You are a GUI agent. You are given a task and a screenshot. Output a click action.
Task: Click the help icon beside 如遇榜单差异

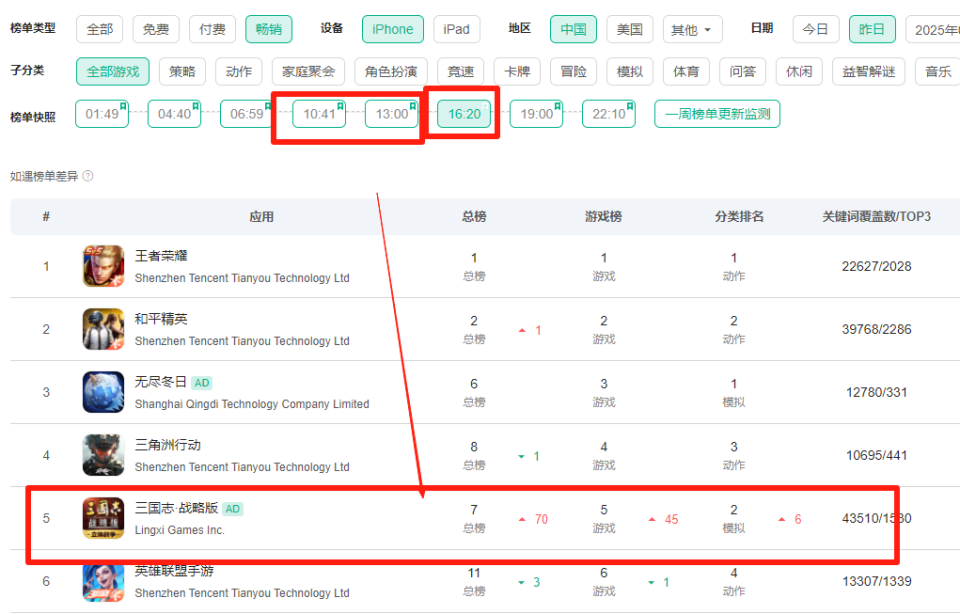click(88, 176)
